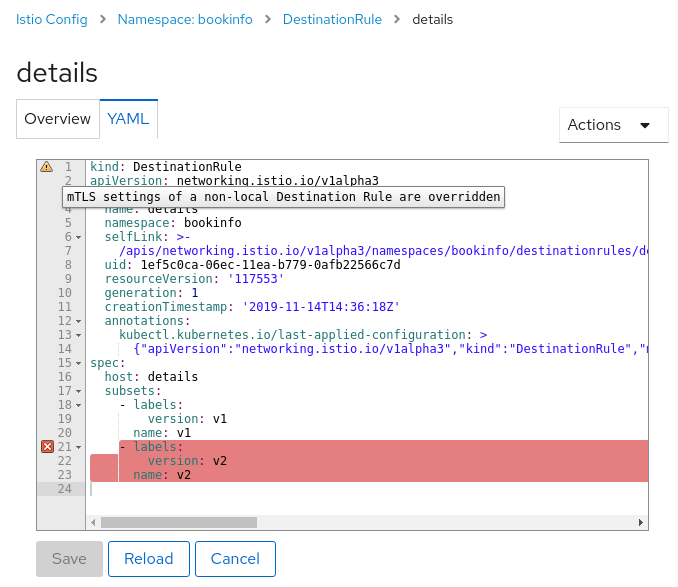This screenshot has width=678, height=587.
Task: Collapse the spec section on line 15
Action: click(78, 364)
